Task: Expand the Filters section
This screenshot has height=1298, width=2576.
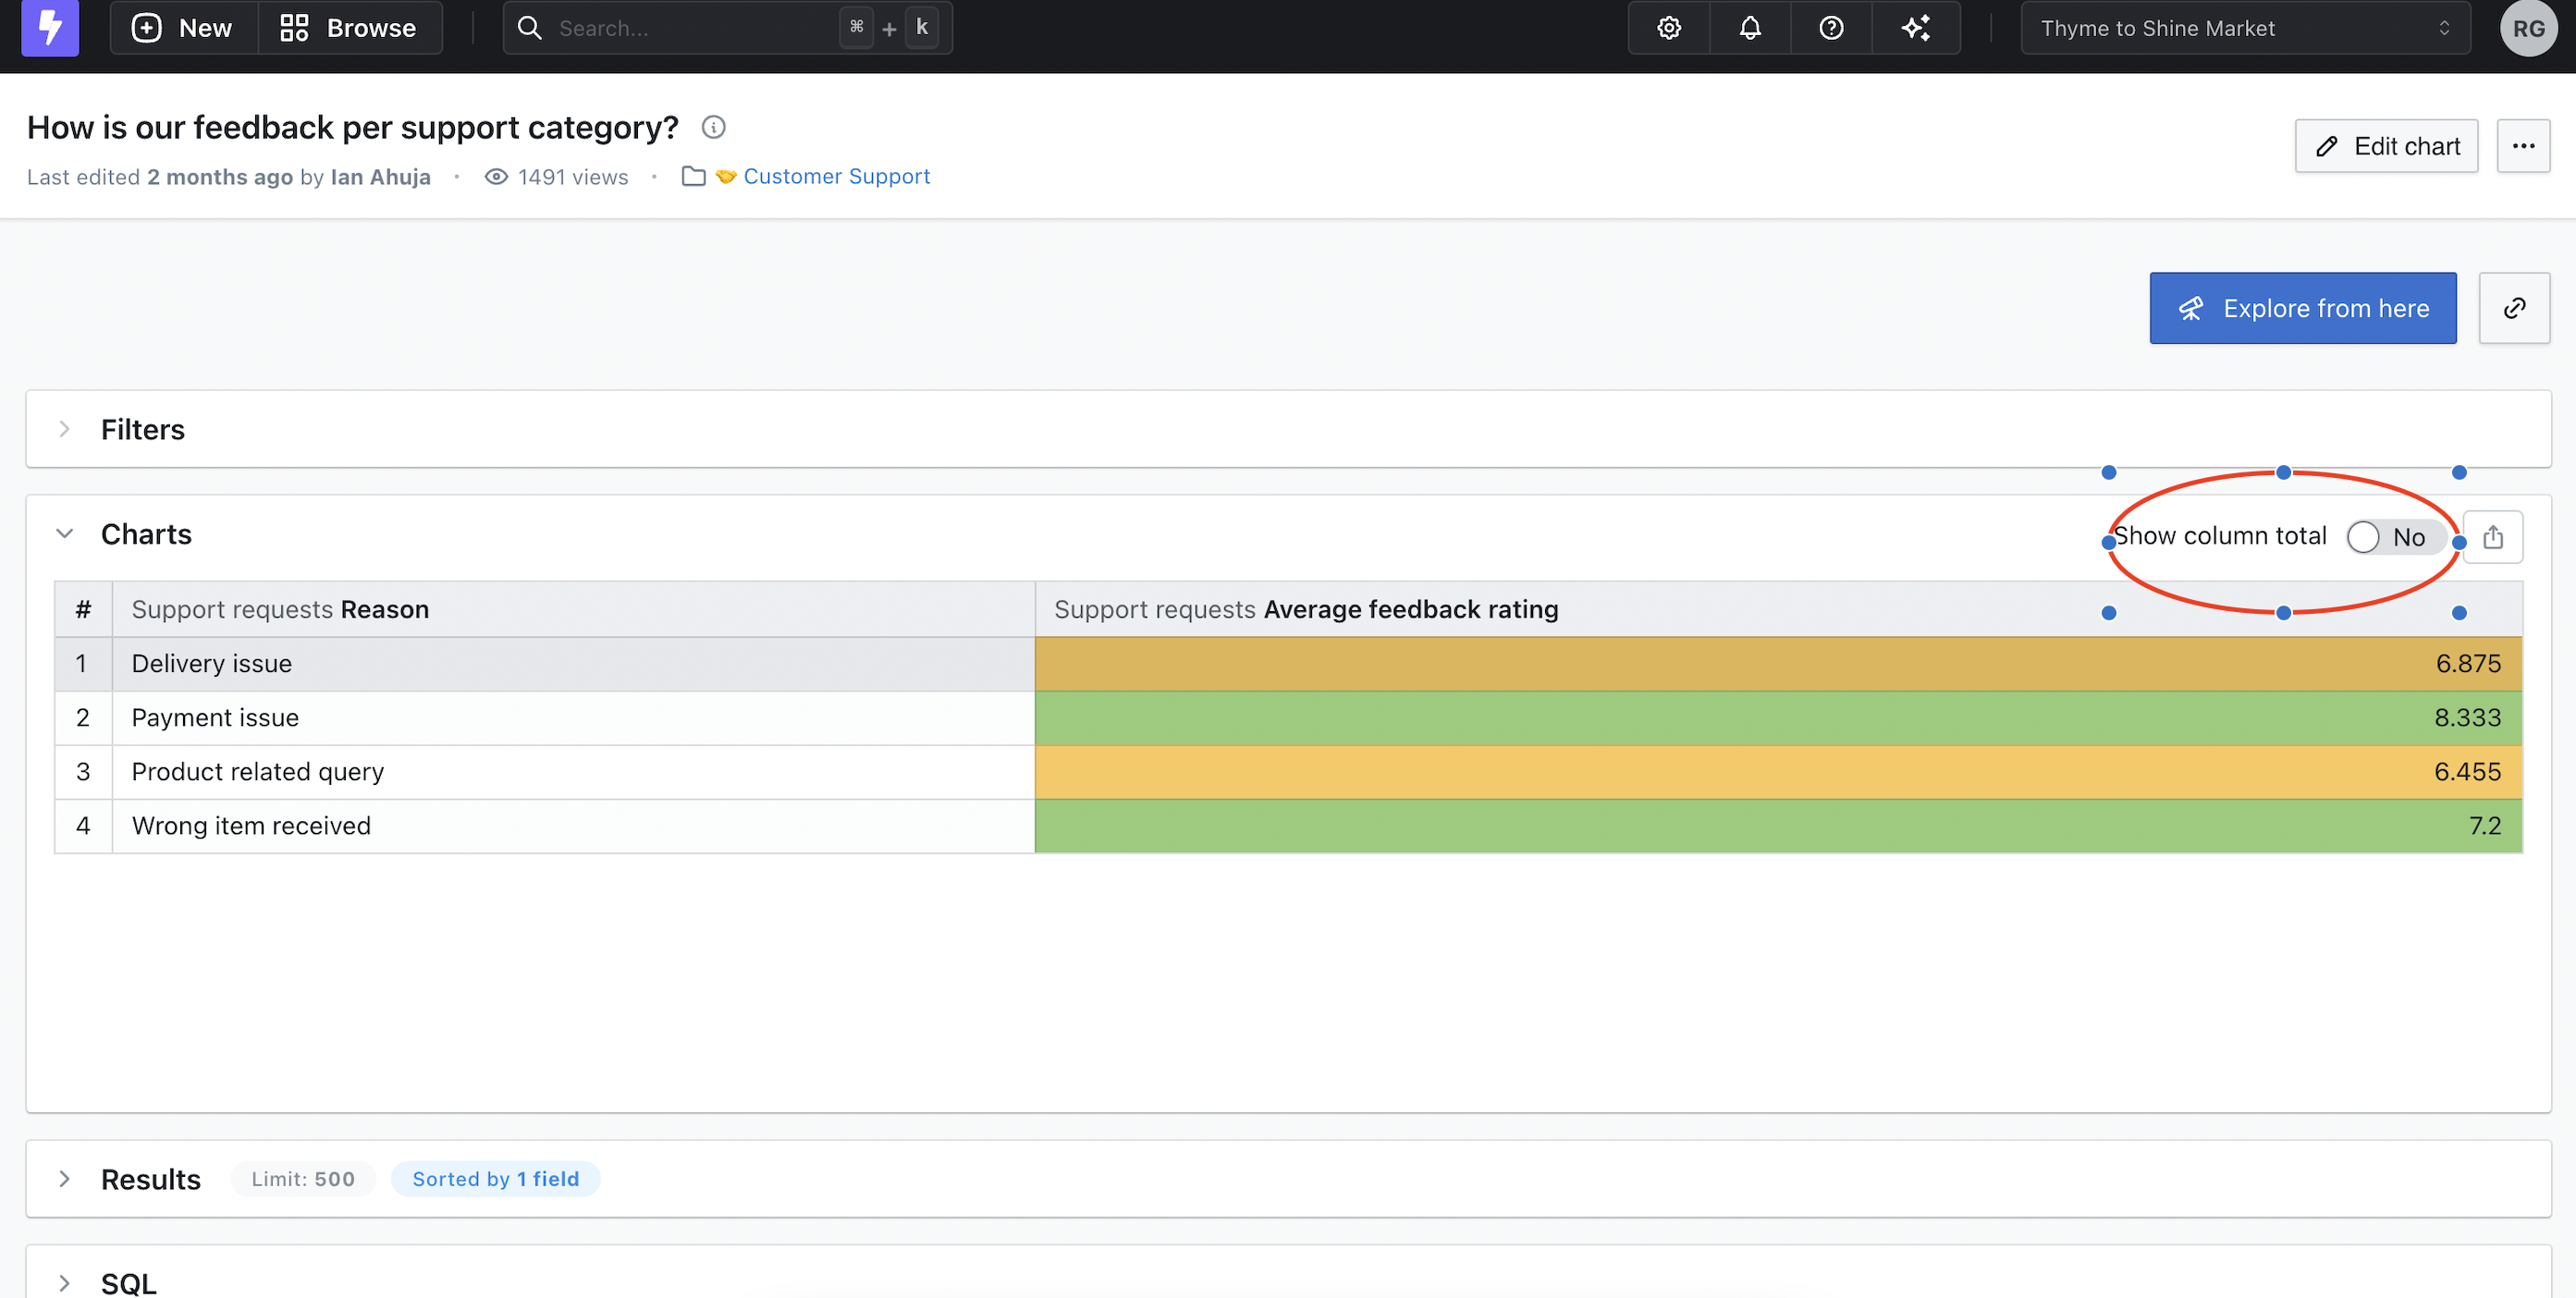Action: 65,429
